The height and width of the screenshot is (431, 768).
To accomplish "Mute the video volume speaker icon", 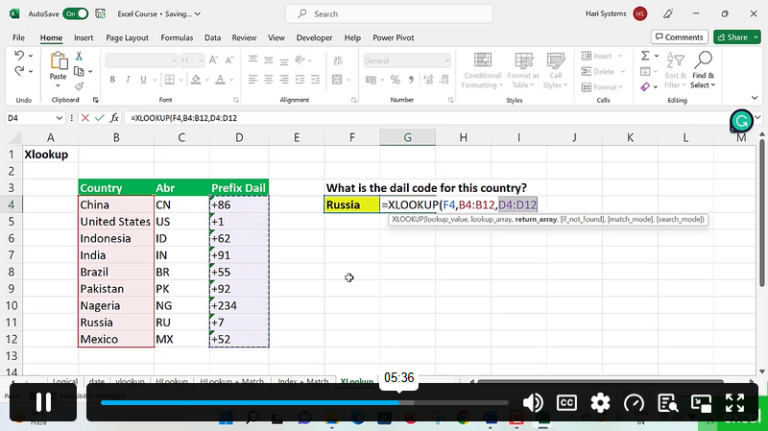I will click(532, 403).
